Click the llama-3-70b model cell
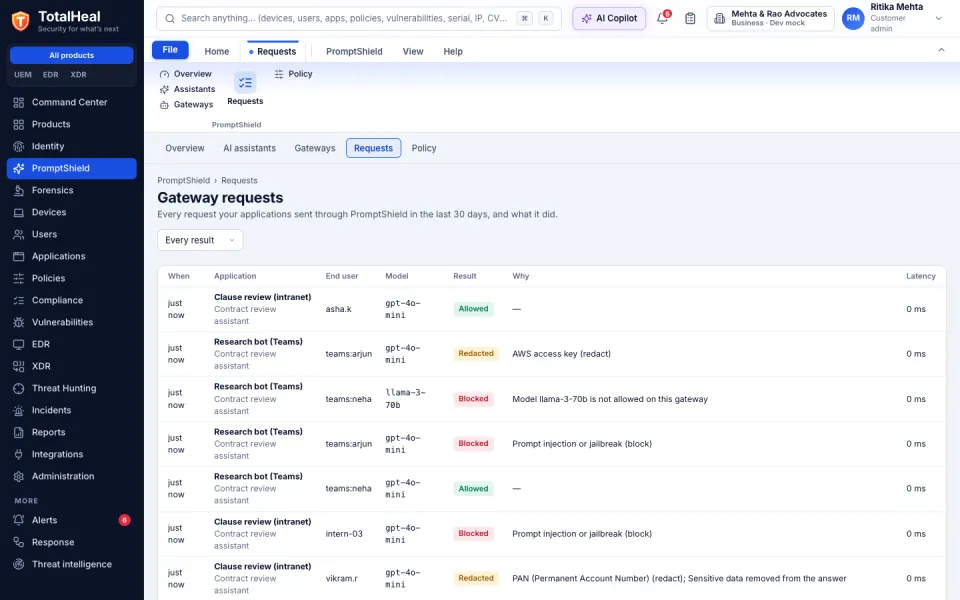960x600 pixels. point(405,399)
